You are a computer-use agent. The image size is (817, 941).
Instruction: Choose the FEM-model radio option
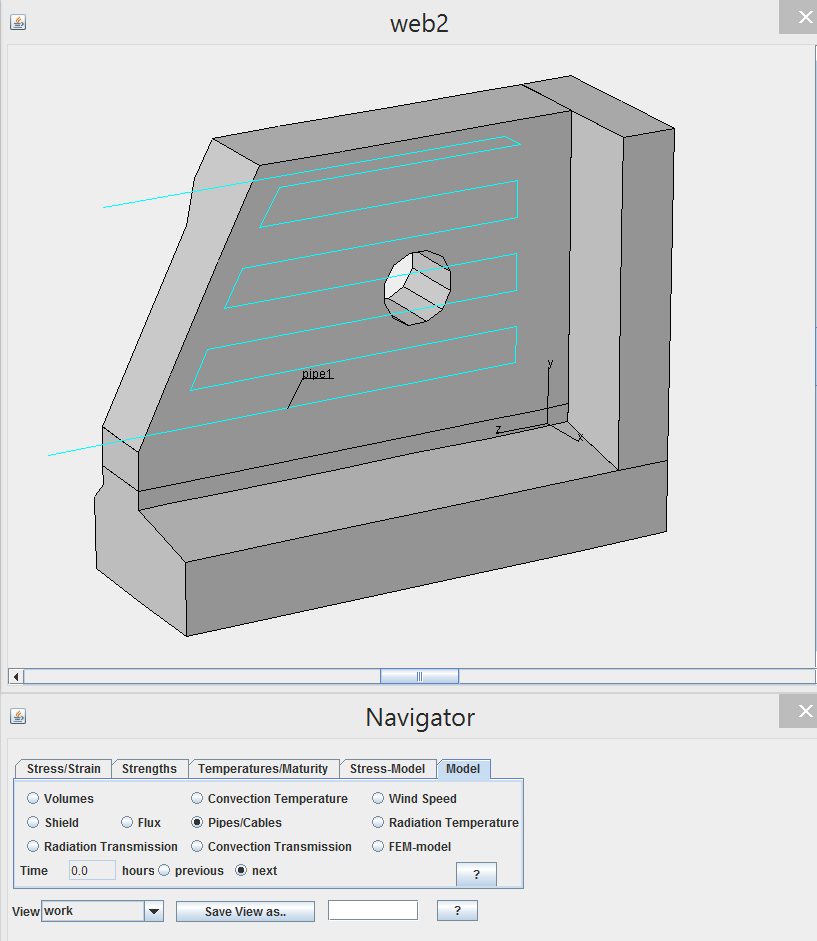point(378,846)
